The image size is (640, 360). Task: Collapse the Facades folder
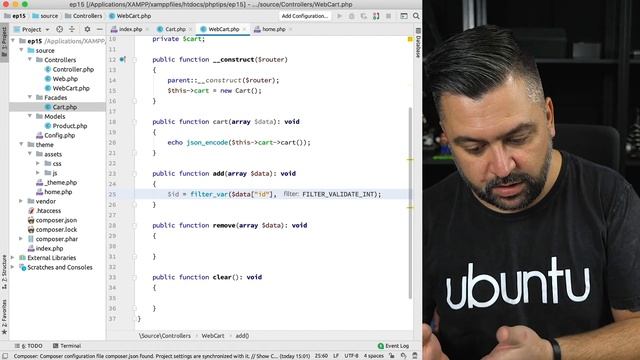point(30,97)
